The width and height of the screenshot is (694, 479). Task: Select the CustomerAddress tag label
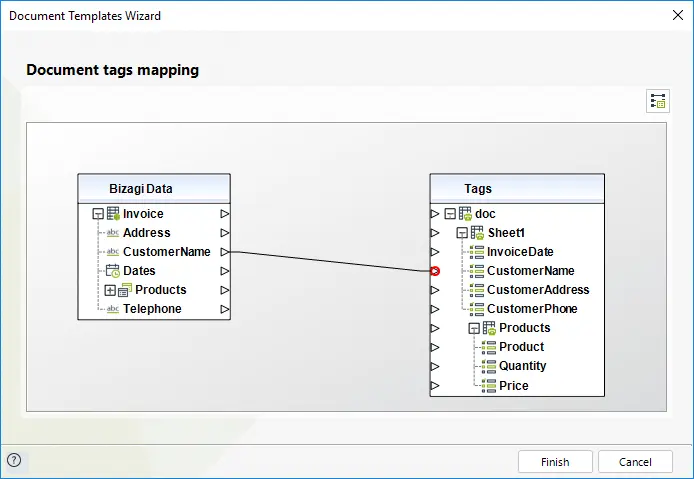coord(538,290)
